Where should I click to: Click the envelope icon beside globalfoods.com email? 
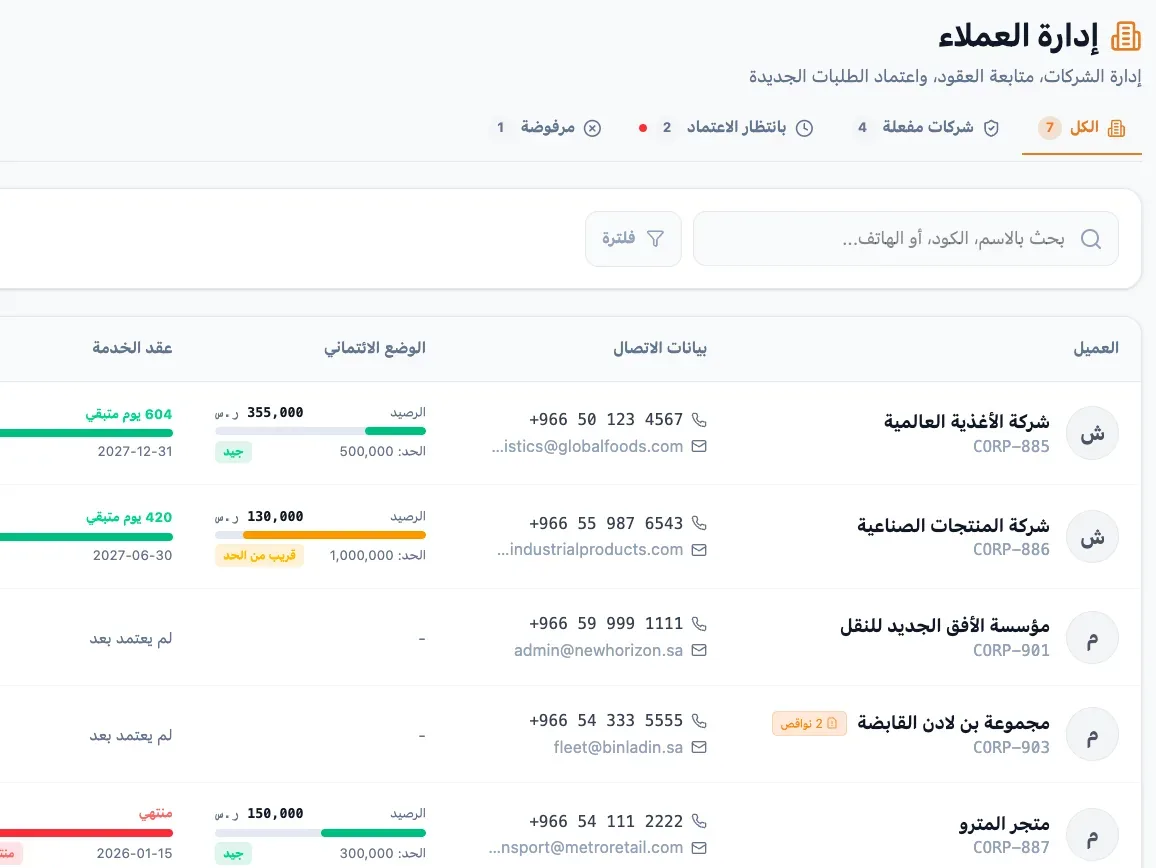pyautogui.click(x=699, y=446)
